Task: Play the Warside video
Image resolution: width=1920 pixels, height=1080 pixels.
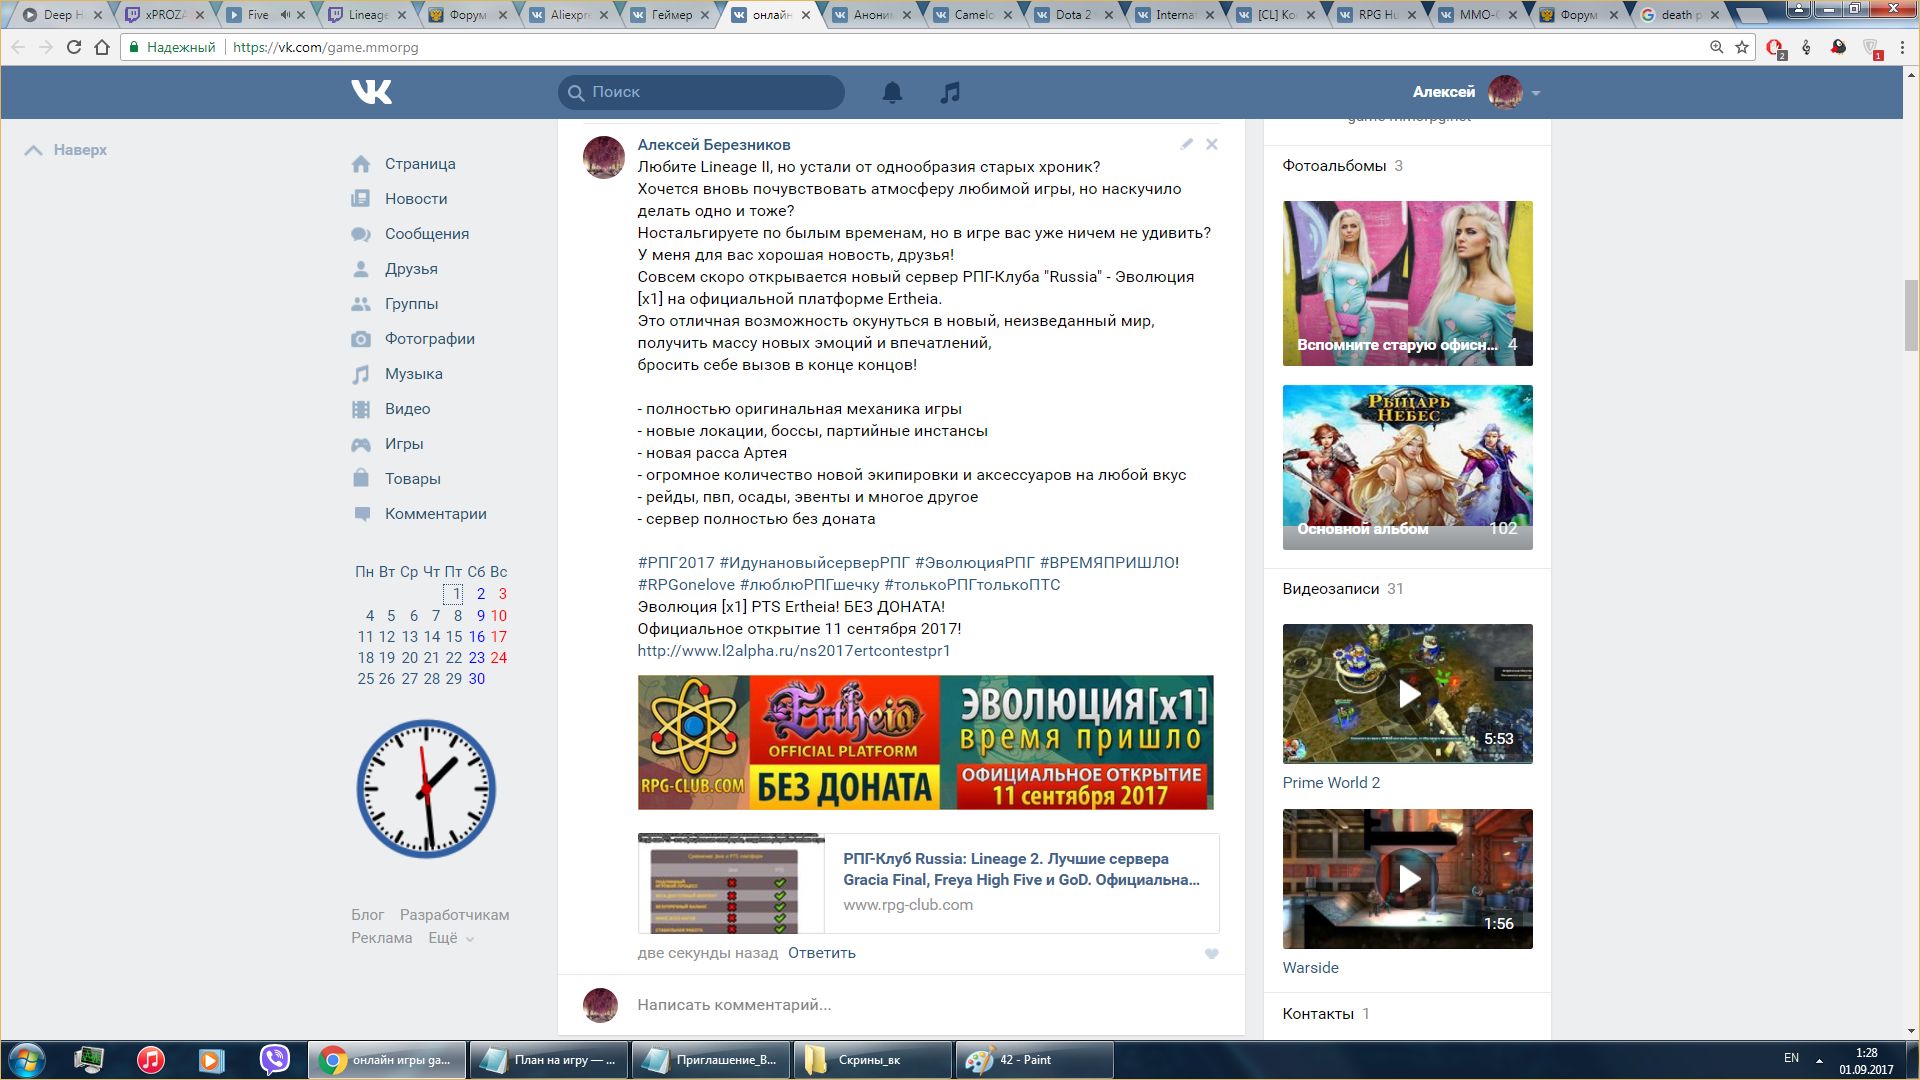Action: pos(1407,879)
